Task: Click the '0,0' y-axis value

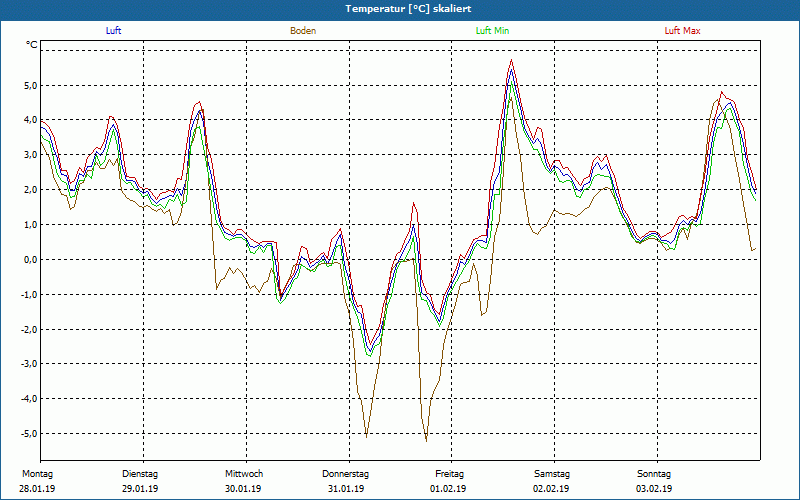Action: [31, 259]
